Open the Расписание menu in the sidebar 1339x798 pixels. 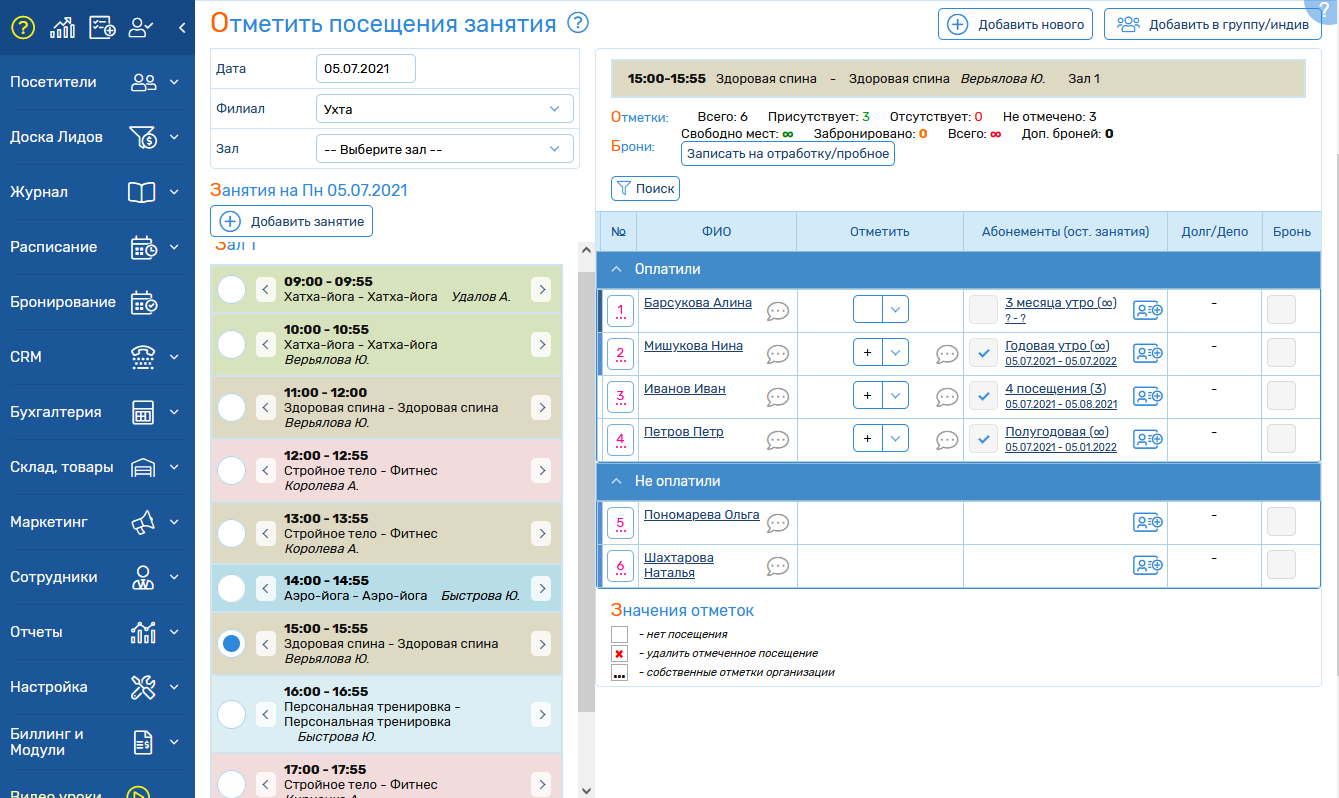click(97, 247)
